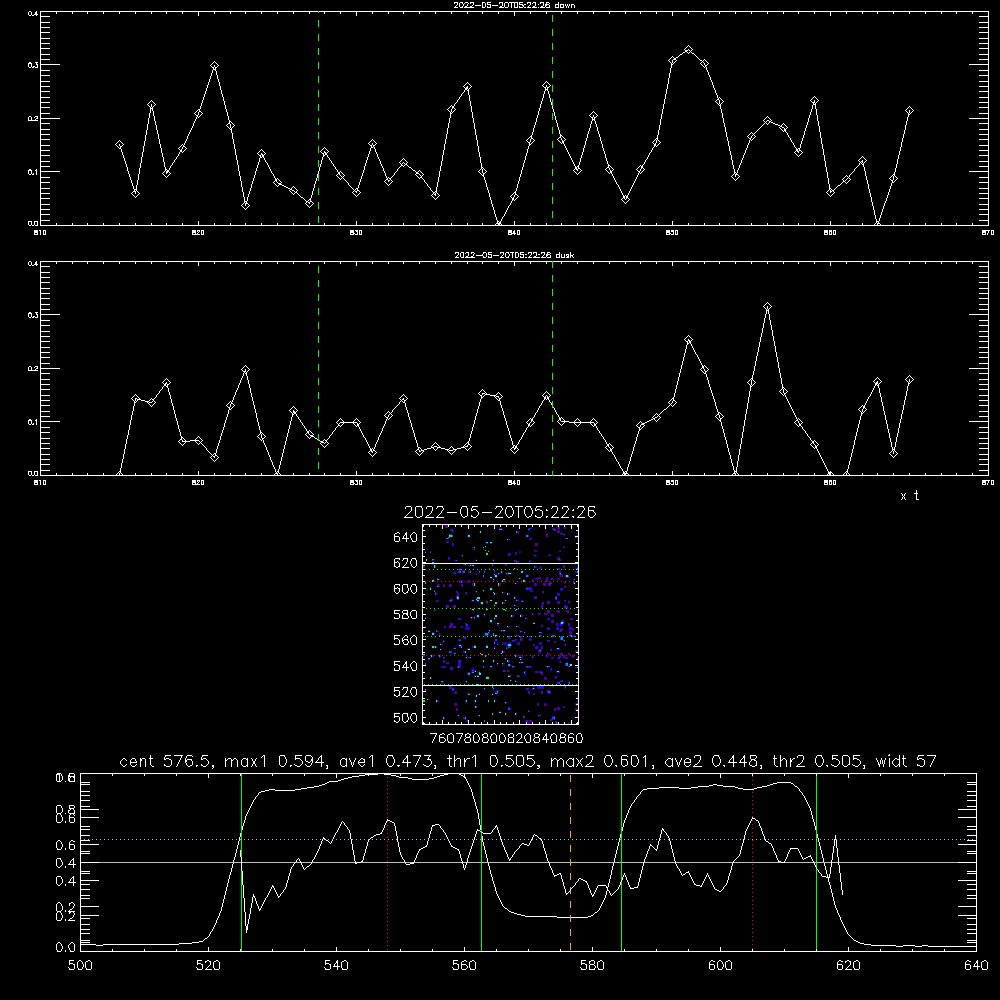Click the 520 label on bottom plot x-axis
Image resolution: width=1000 pixels, height=1000 pixels.
208,966
